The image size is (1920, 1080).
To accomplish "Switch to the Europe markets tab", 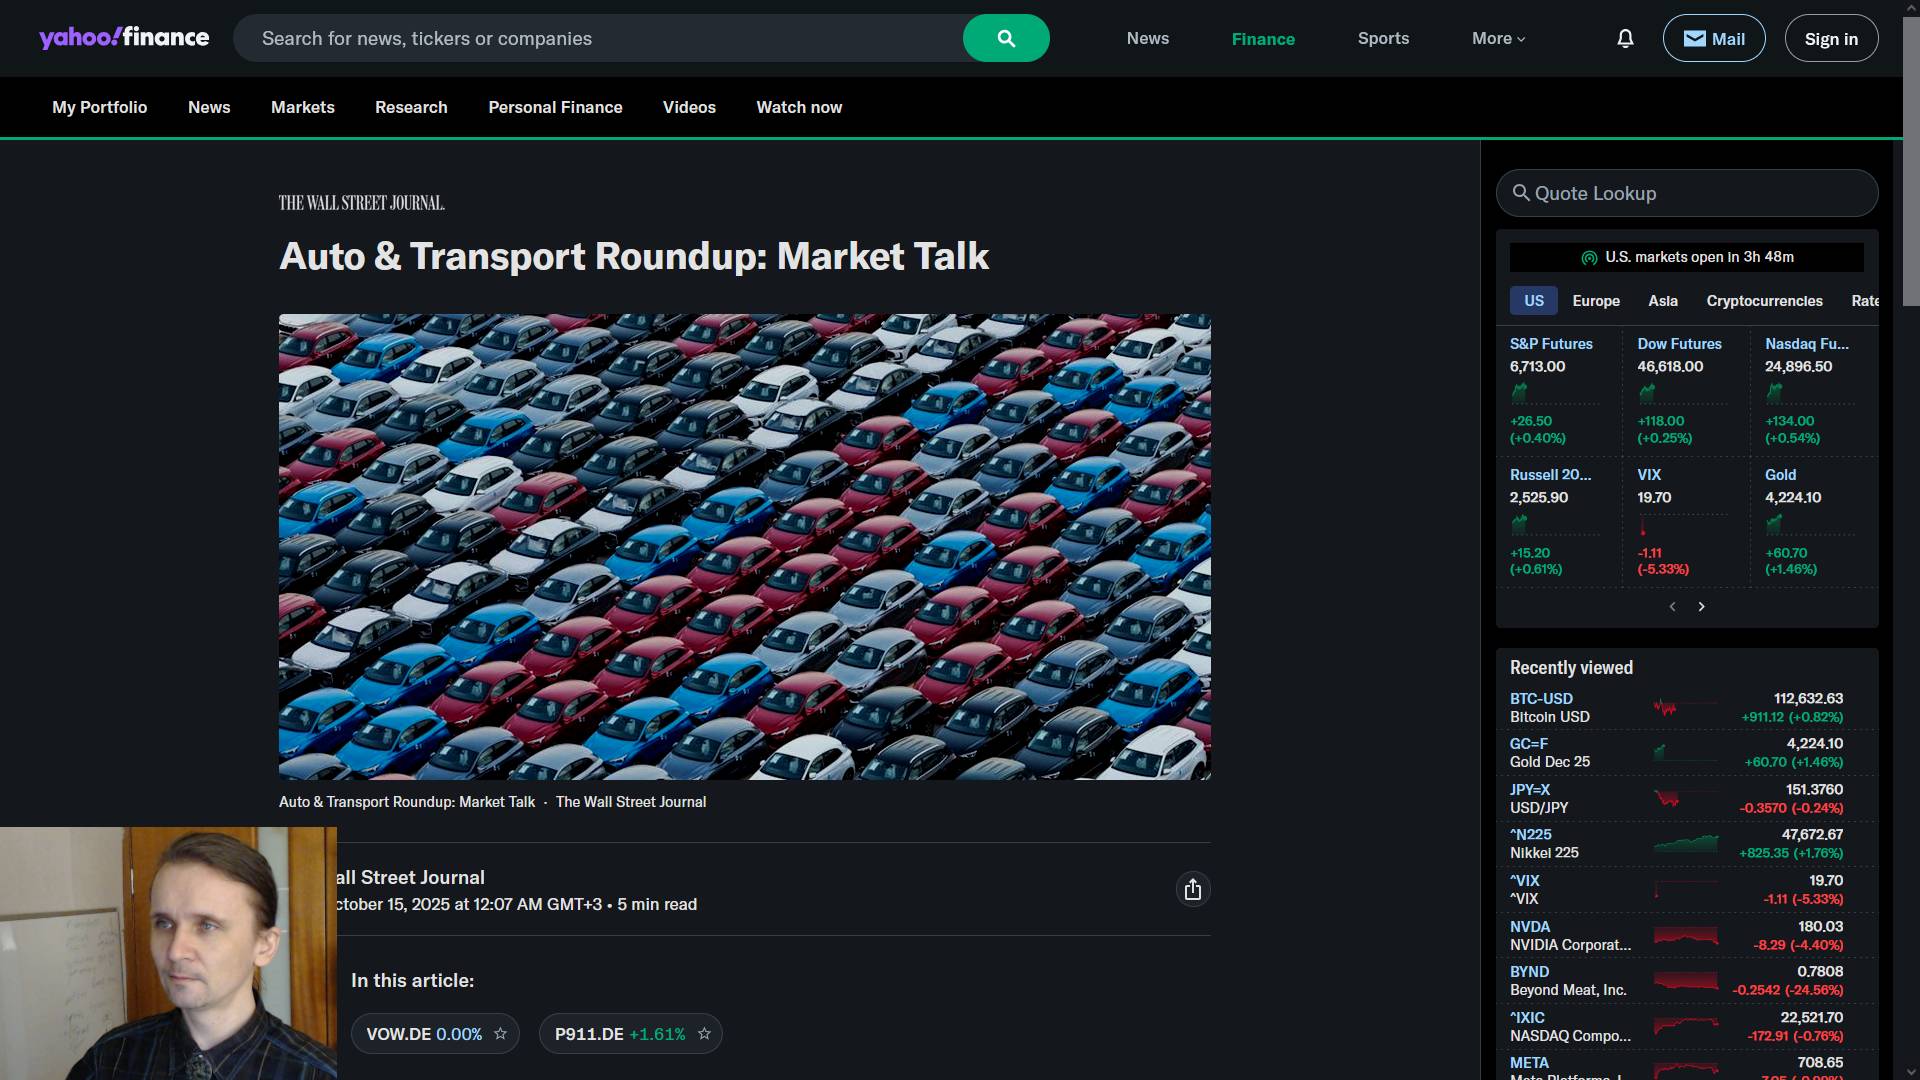I will pos(1595,301).
